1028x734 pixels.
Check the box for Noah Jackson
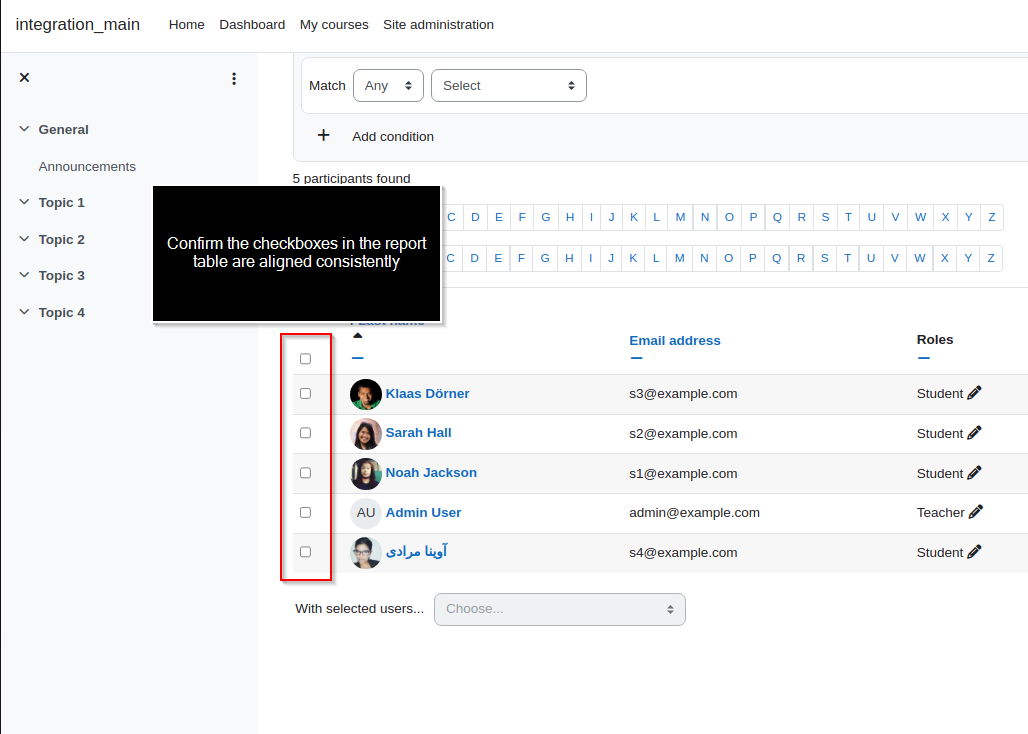[x=306, y=473]
